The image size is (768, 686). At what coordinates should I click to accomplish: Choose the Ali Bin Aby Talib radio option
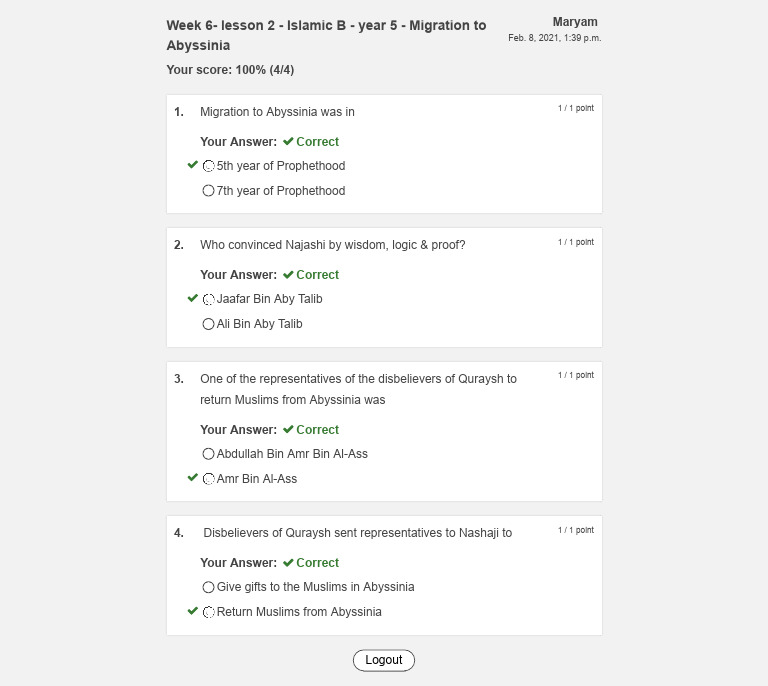209,324
